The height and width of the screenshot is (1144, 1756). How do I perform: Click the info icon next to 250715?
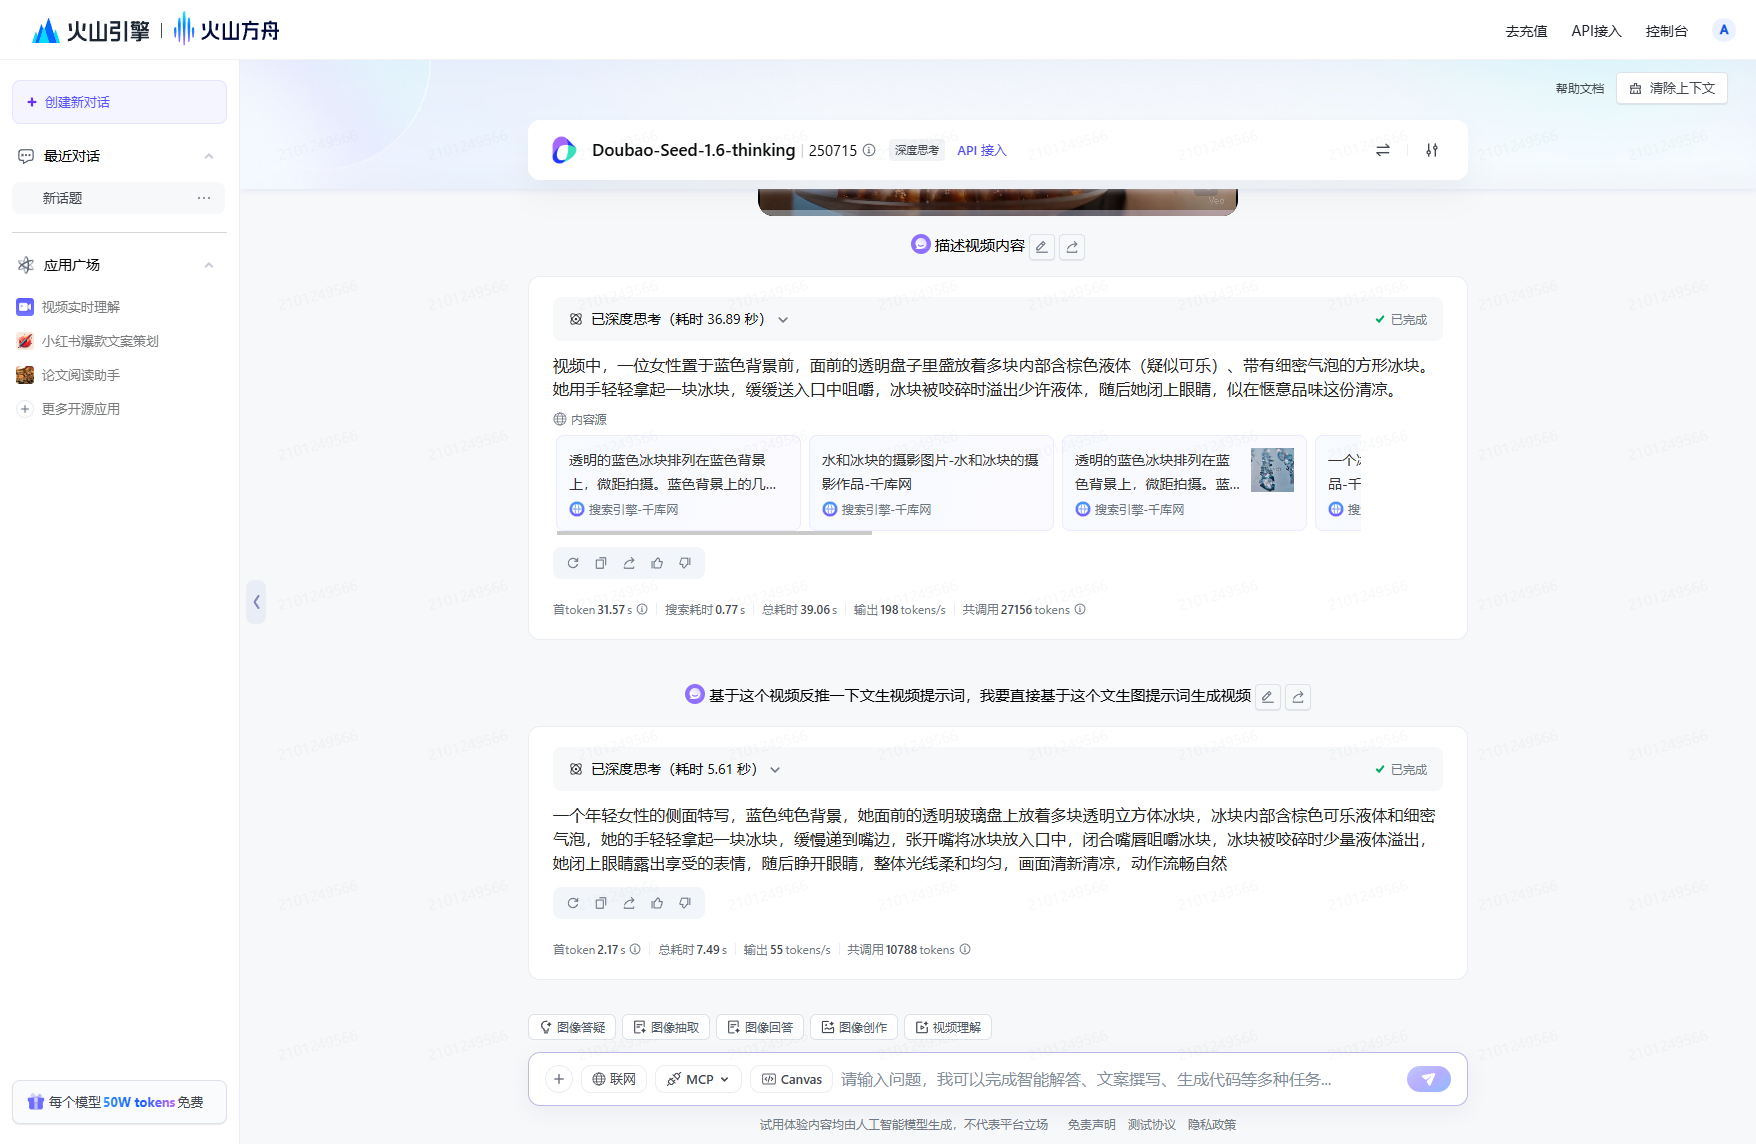pos(869,150)
